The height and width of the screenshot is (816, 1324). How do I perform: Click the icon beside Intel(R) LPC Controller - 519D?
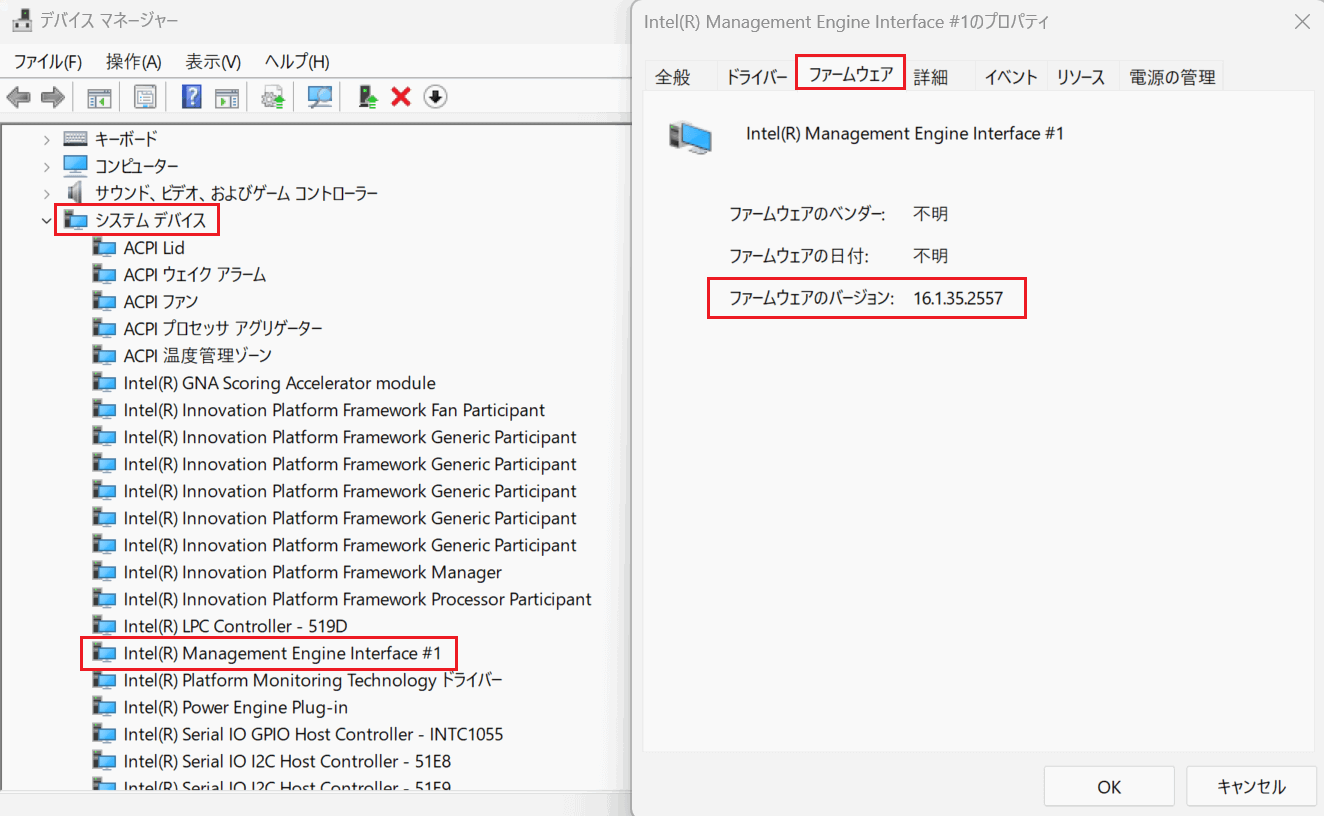(104, 626)
